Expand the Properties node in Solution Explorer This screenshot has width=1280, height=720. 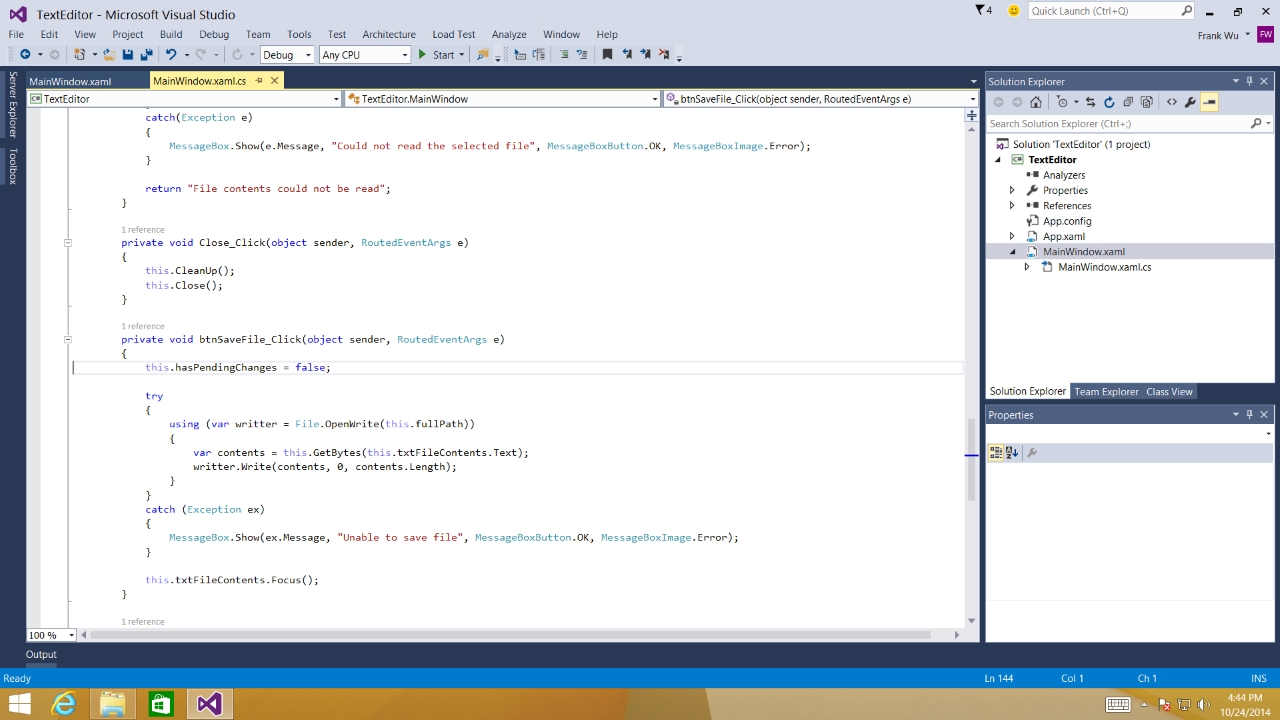(1012, 190)
